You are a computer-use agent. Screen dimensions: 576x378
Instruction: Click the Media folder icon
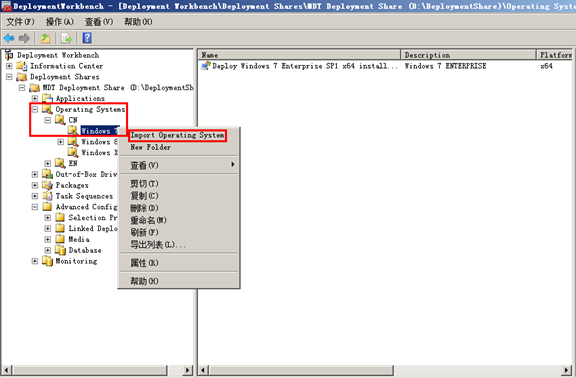(x=60, y=239)
